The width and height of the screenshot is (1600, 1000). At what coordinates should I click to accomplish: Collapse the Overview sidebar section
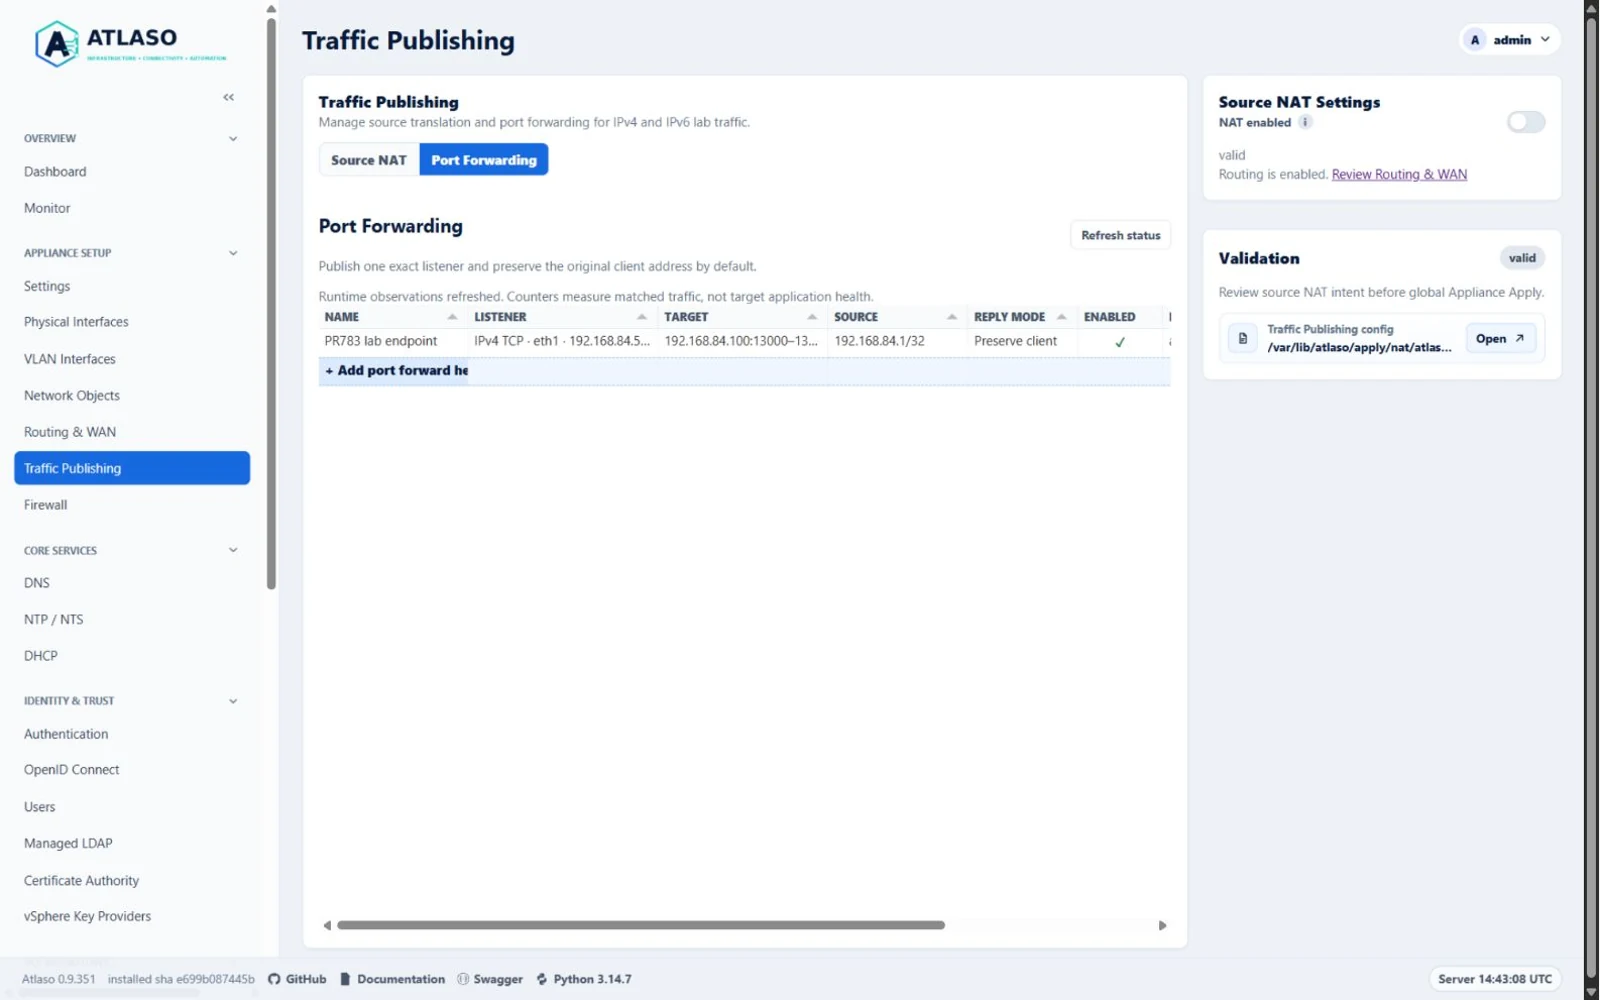233,139
